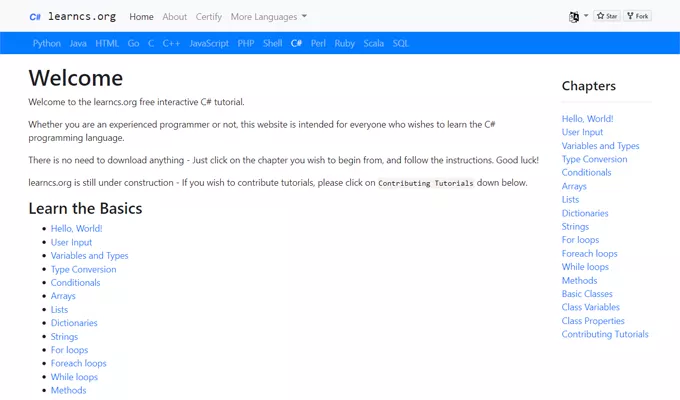Screen dimensions: 680x400
Task: Open Basic Classes in Chapters sidebar
Action: 587,294
